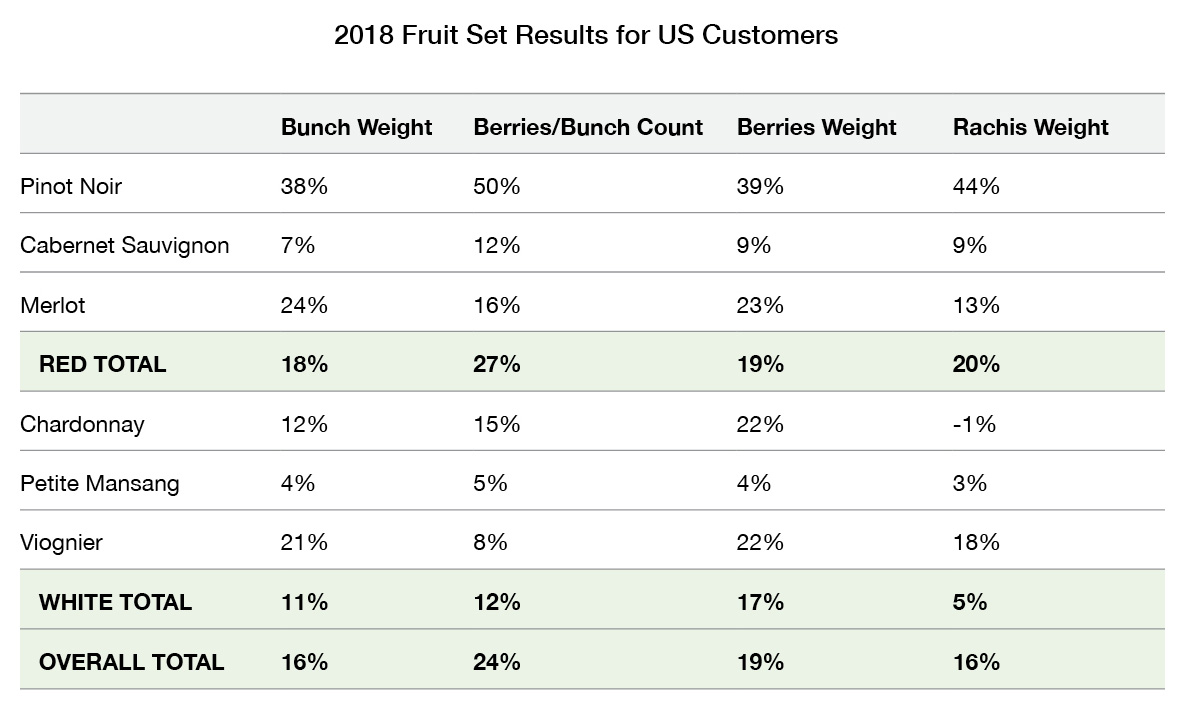Select the Chardonnay row label
The width and height of the screenshot is (1179, 712).
tap(82, 424)
